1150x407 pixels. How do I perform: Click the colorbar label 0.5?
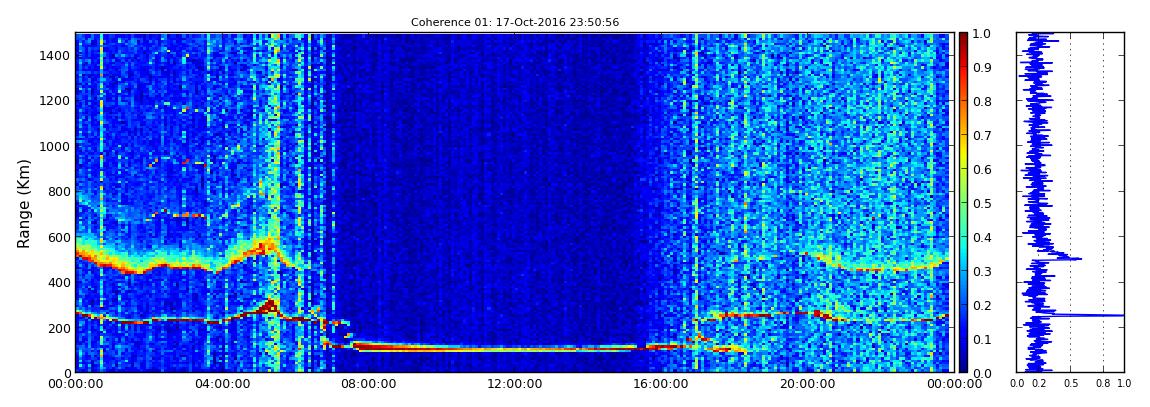coord(981,203)
